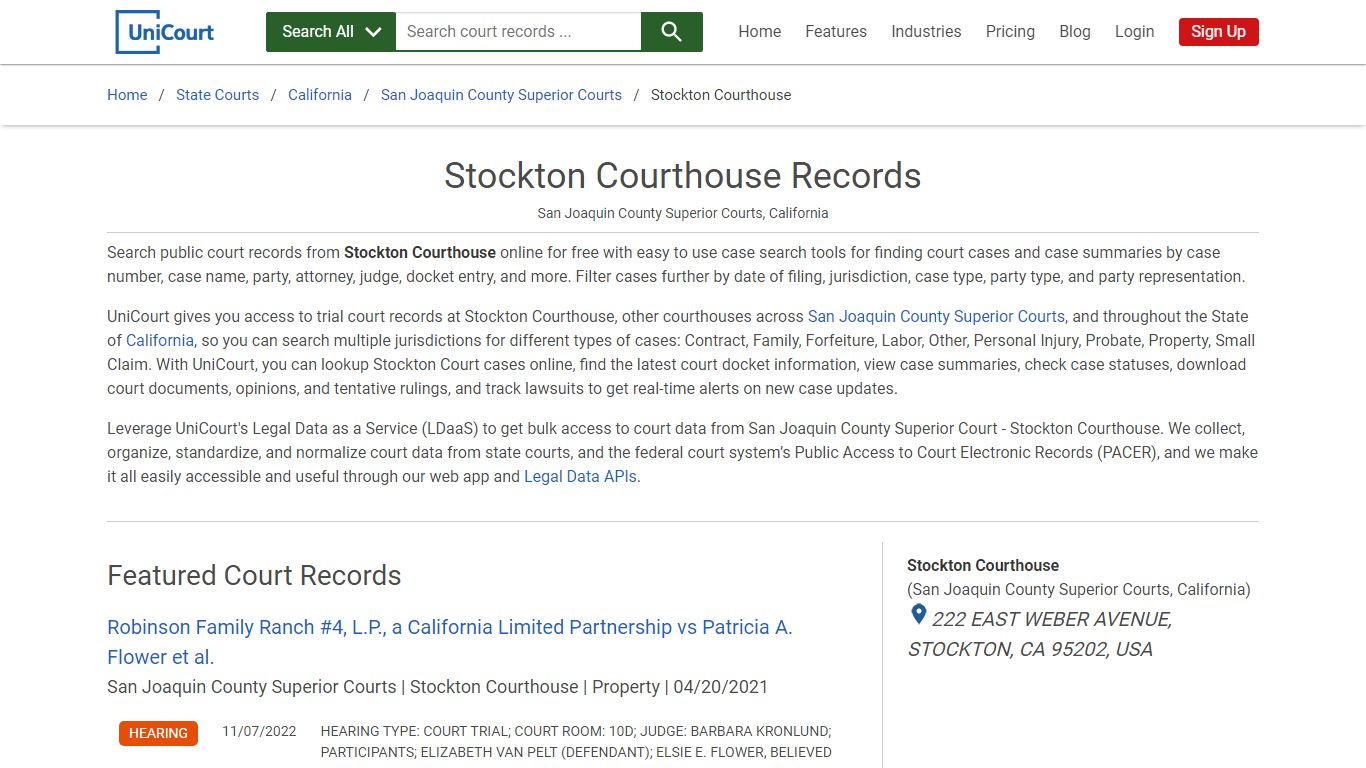1366x768 pixels.
Task: Open the Legal Data APIs link
Action: pos(580,477)
